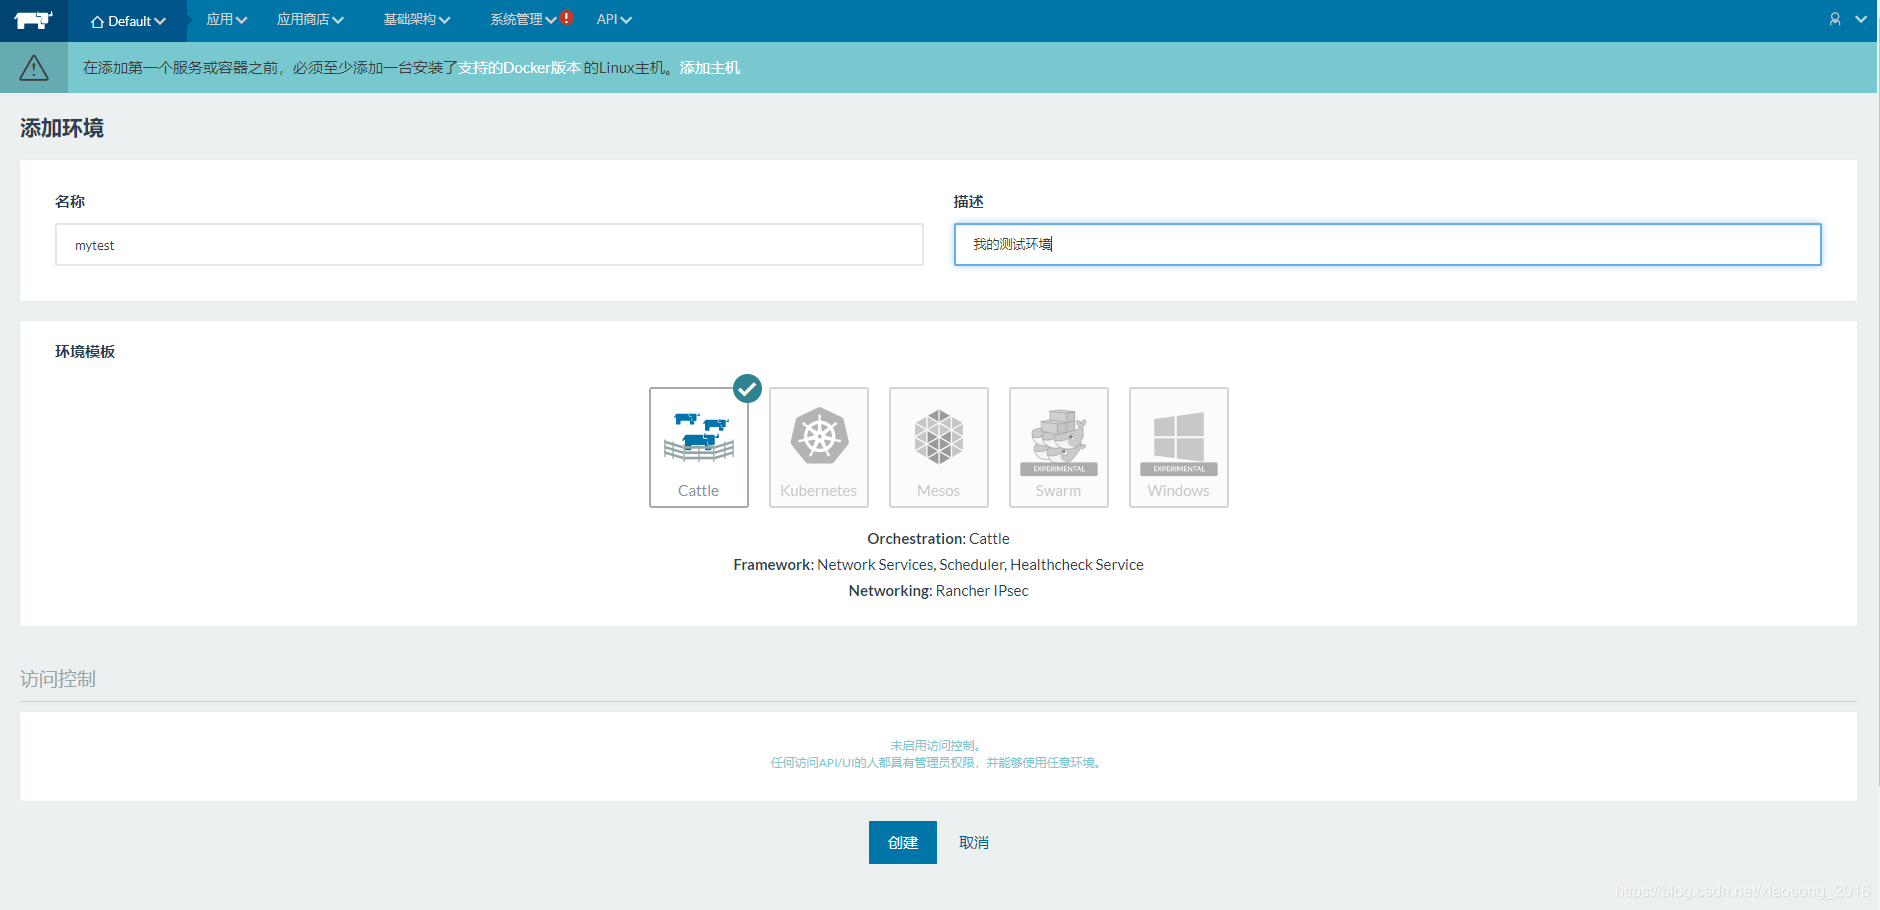The width and height of the screenshot is (1880, 910).
Task: Open the 基础架构 menu
Action: point(416,20)
